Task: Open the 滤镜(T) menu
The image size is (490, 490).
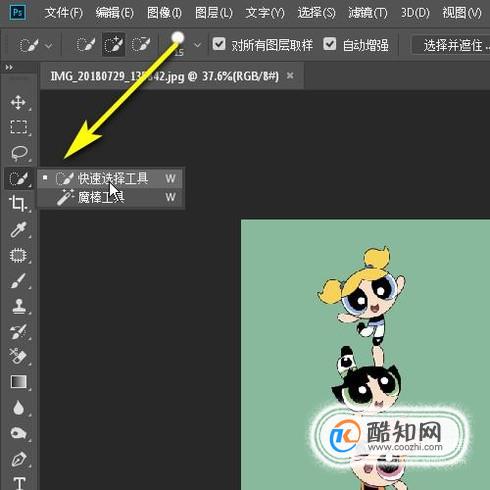Action: (x=368, y=13)
